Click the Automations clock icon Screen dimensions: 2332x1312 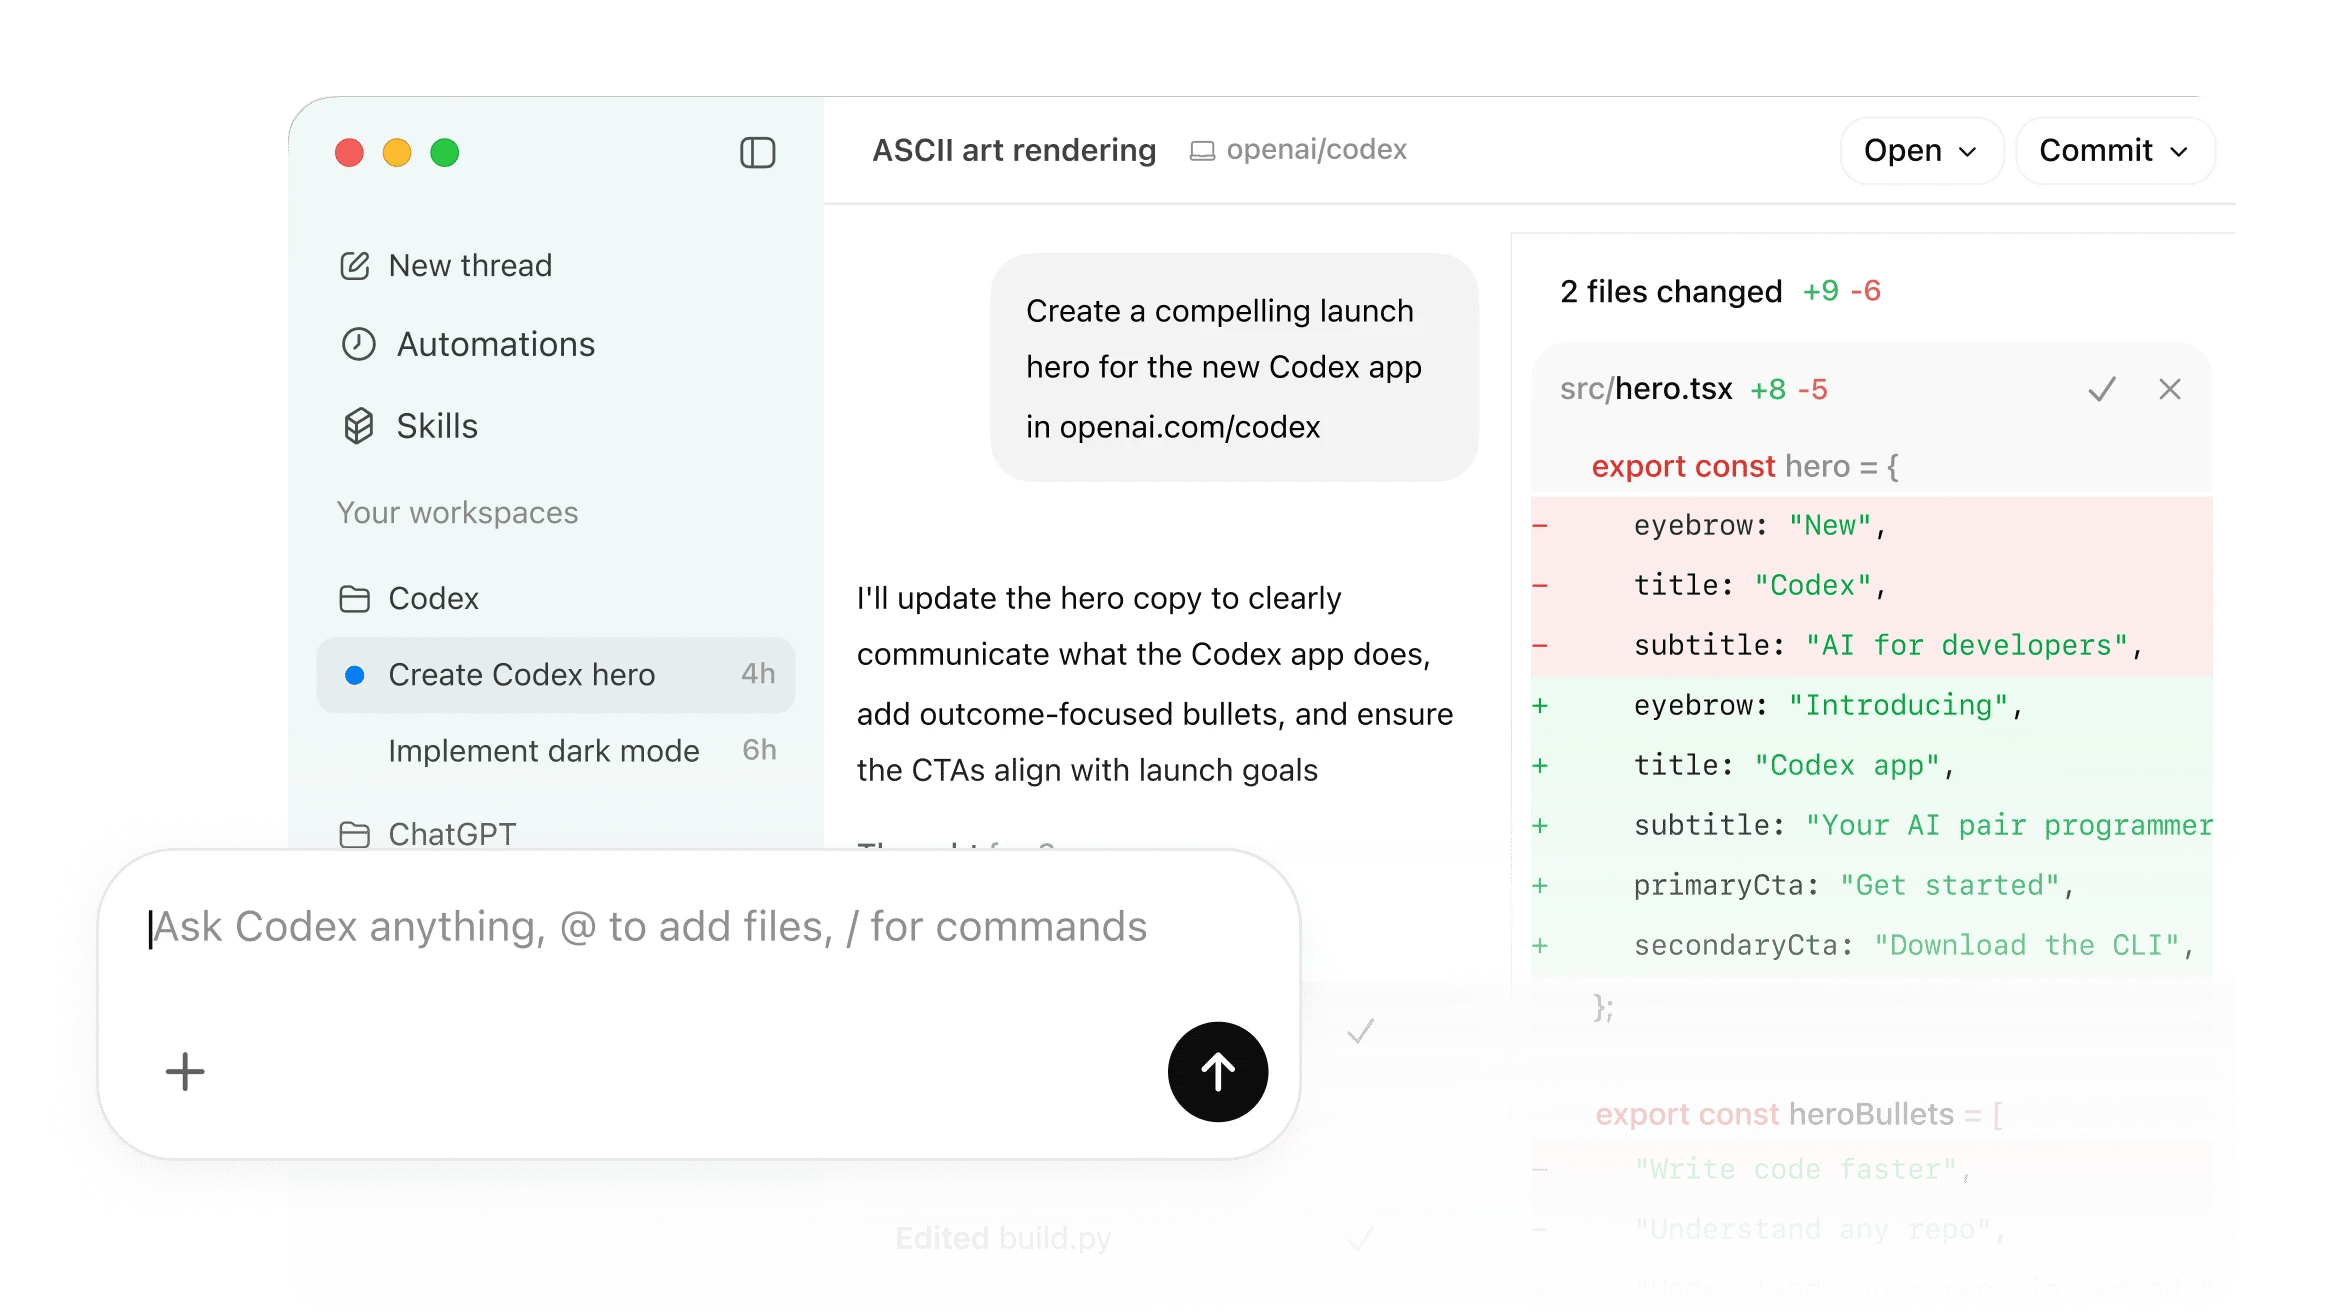click(358, 344)
